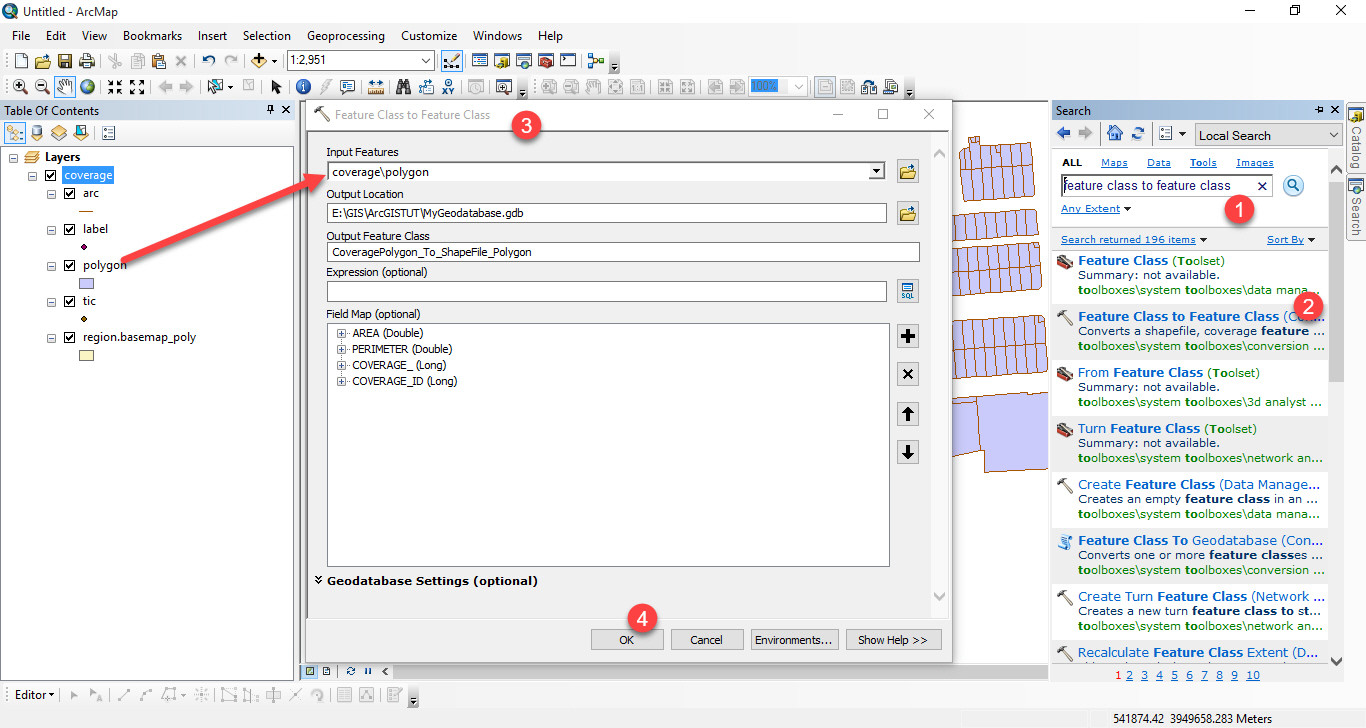The image size is (1366, 728).
Task: Click the Full Extent globe icon
Action: pos(87,87)
